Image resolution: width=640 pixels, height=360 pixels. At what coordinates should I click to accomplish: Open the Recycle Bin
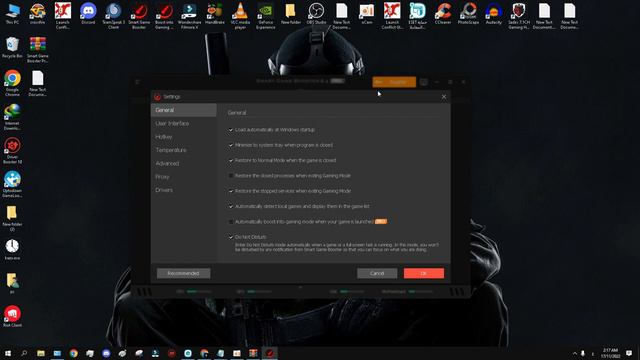click(x=12, y=47)
